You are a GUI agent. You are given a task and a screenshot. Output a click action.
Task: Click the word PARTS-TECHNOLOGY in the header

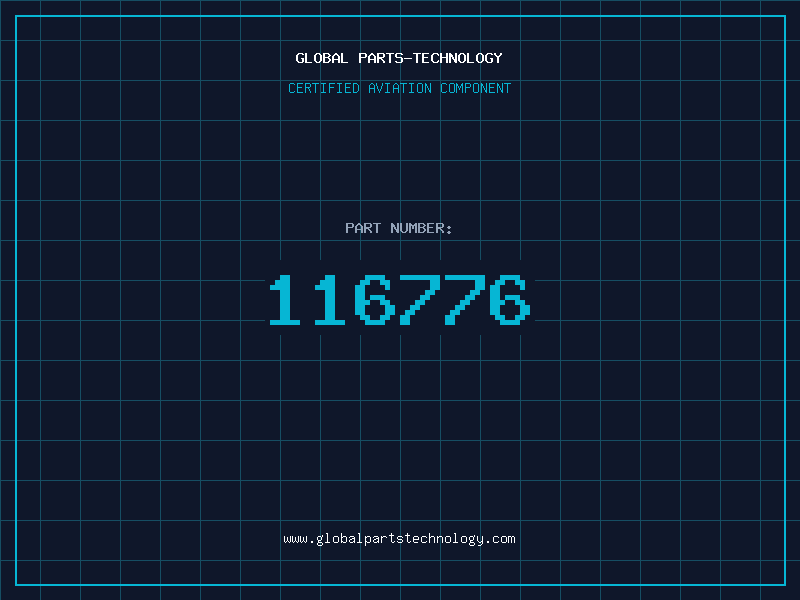(431, 58)
